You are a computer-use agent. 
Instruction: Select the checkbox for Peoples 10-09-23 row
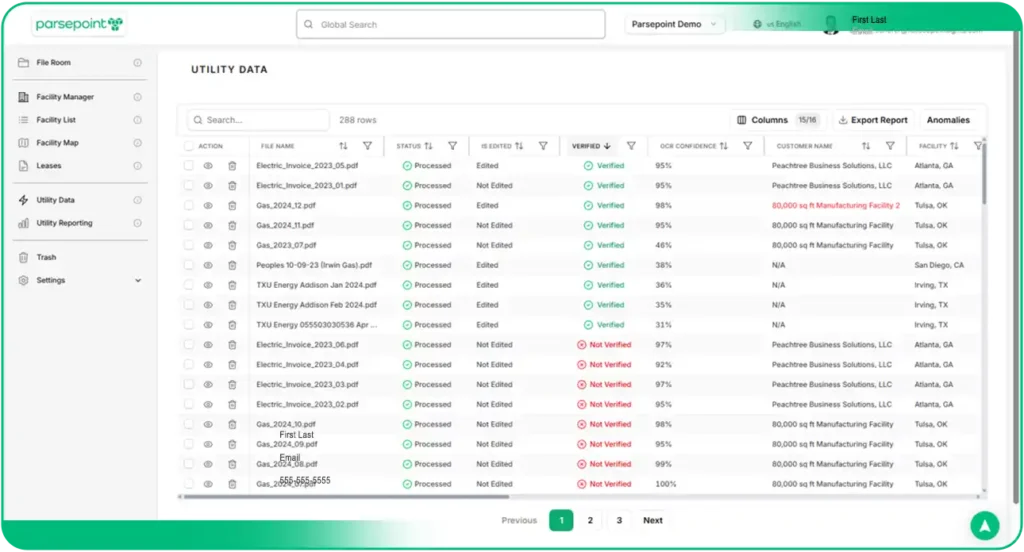(189, 265)
